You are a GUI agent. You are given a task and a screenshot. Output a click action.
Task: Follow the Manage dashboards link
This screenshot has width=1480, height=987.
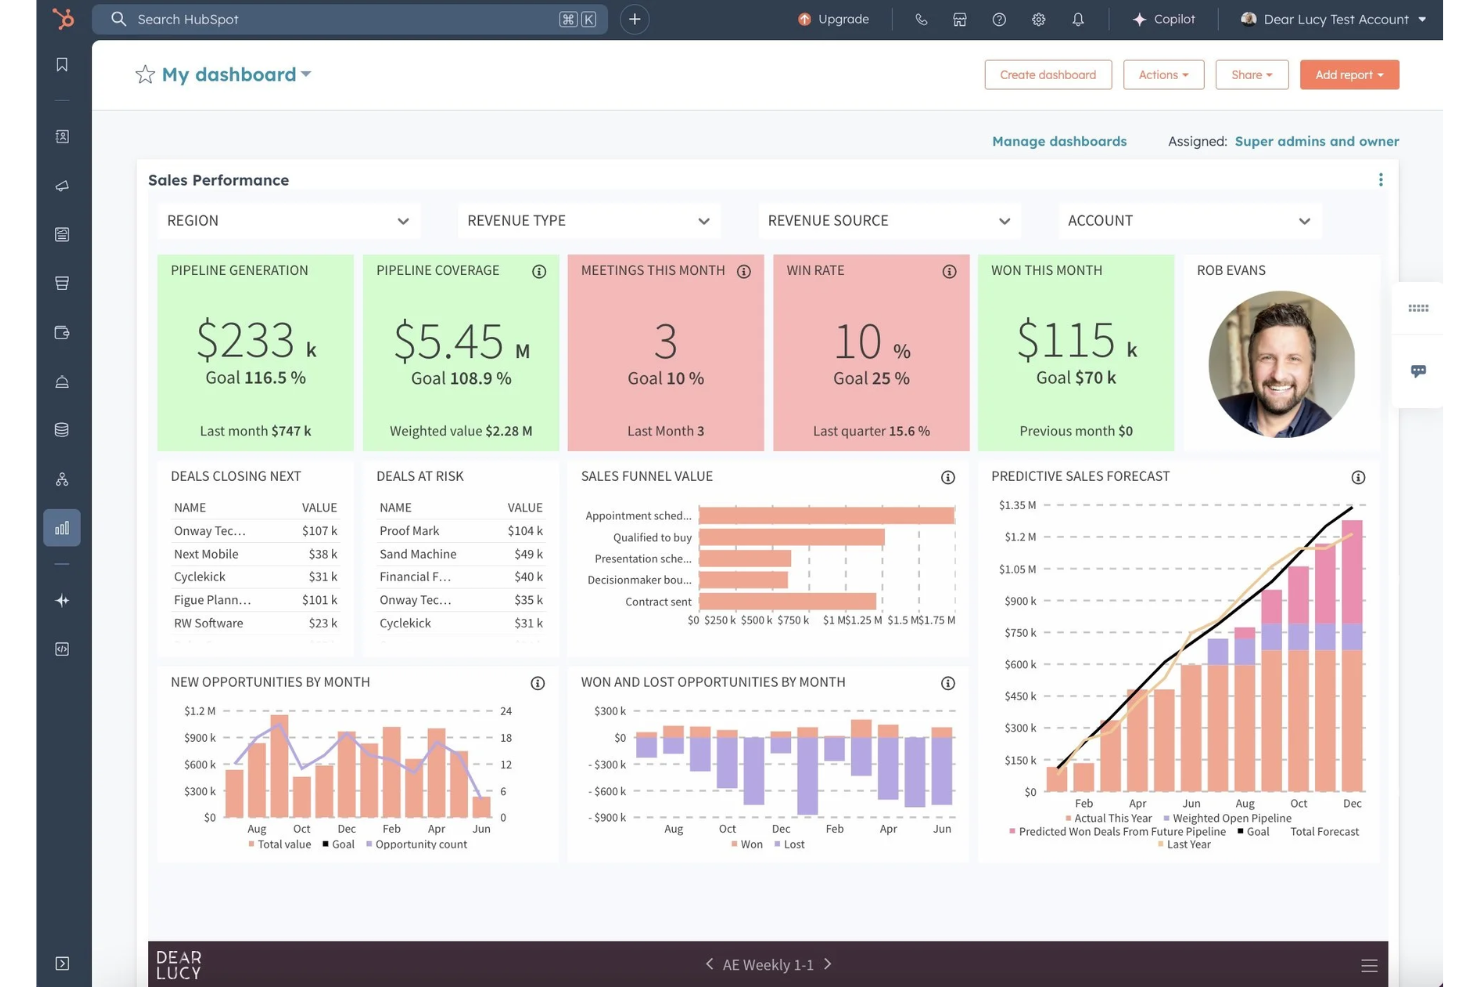coord(1059,141)
